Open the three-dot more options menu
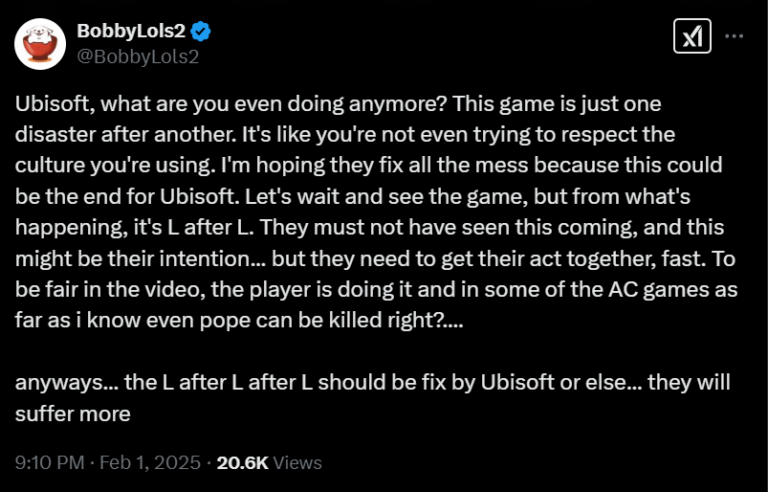 734,36
